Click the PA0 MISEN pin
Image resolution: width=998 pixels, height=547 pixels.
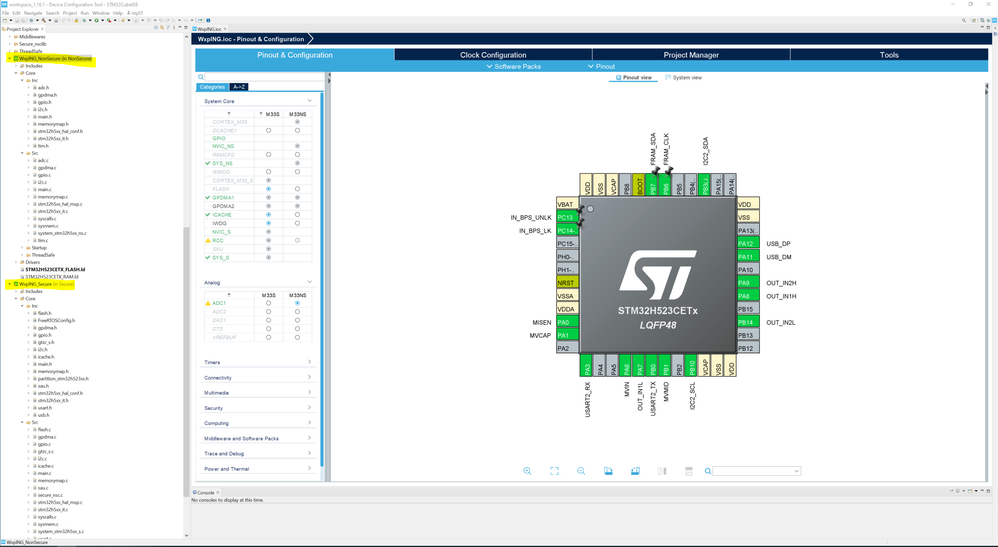pyautogui.click(x=568, y=322)
